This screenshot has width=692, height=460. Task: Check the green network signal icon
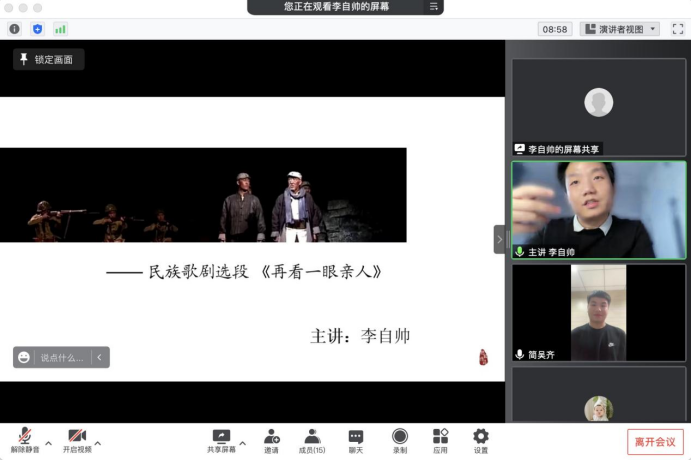(x=60, y=29)
